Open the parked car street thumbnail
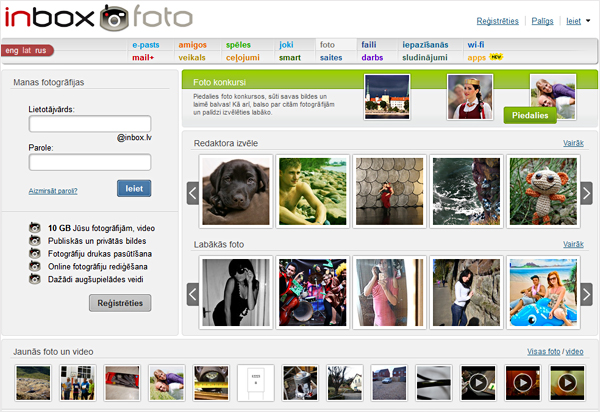Image resolution: width=600 pixels, height=412 pixels. (x=389, y=383)
